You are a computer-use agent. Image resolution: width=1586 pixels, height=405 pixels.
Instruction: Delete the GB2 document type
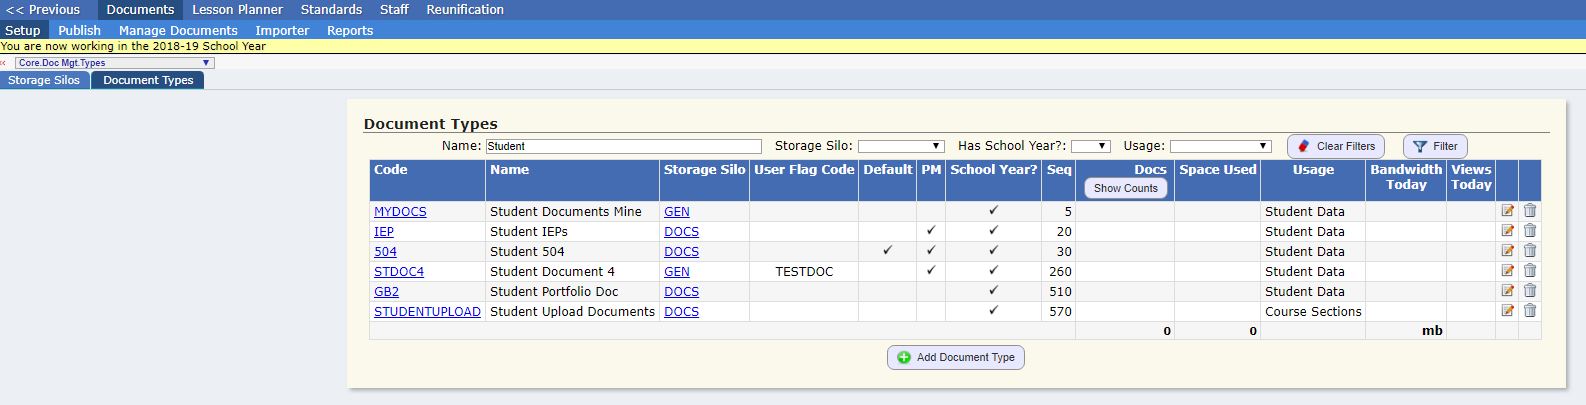click(1530, 291)
